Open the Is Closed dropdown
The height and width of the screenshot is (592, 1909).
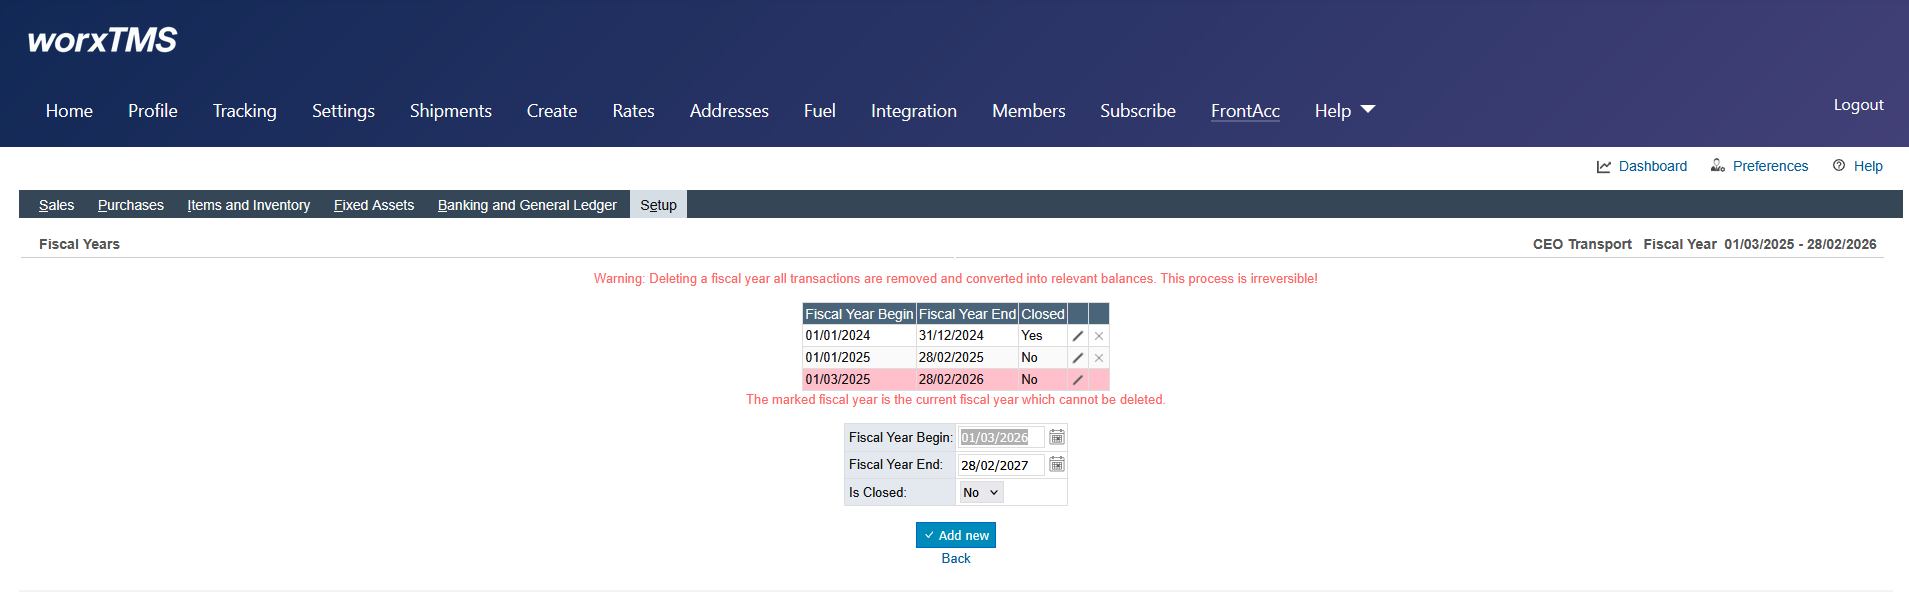[980, 492]
